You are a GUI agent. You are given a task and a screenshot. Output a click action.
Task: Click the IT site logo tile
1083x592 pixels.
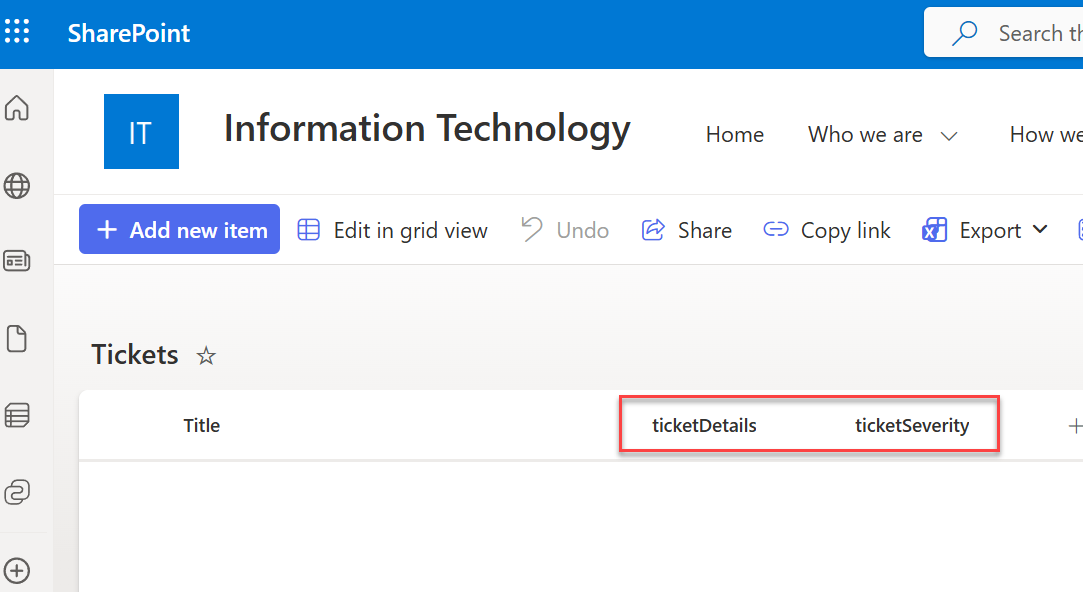coord(141,132)
